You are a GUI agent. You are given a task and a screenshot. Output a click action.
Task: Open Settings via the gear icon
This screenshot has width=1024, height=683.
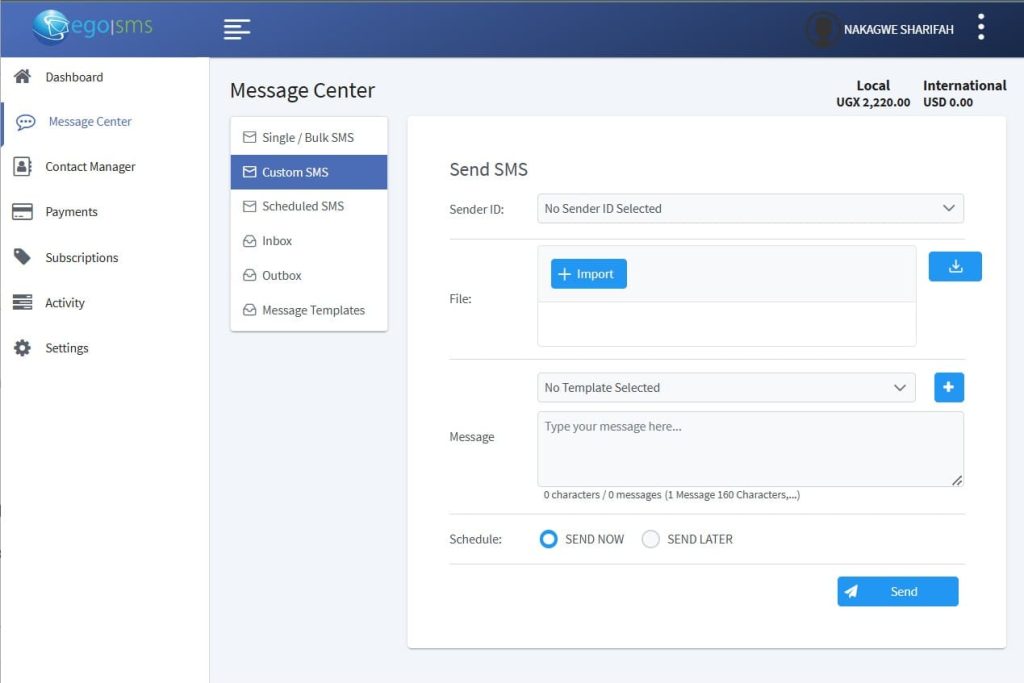[22, 348]
